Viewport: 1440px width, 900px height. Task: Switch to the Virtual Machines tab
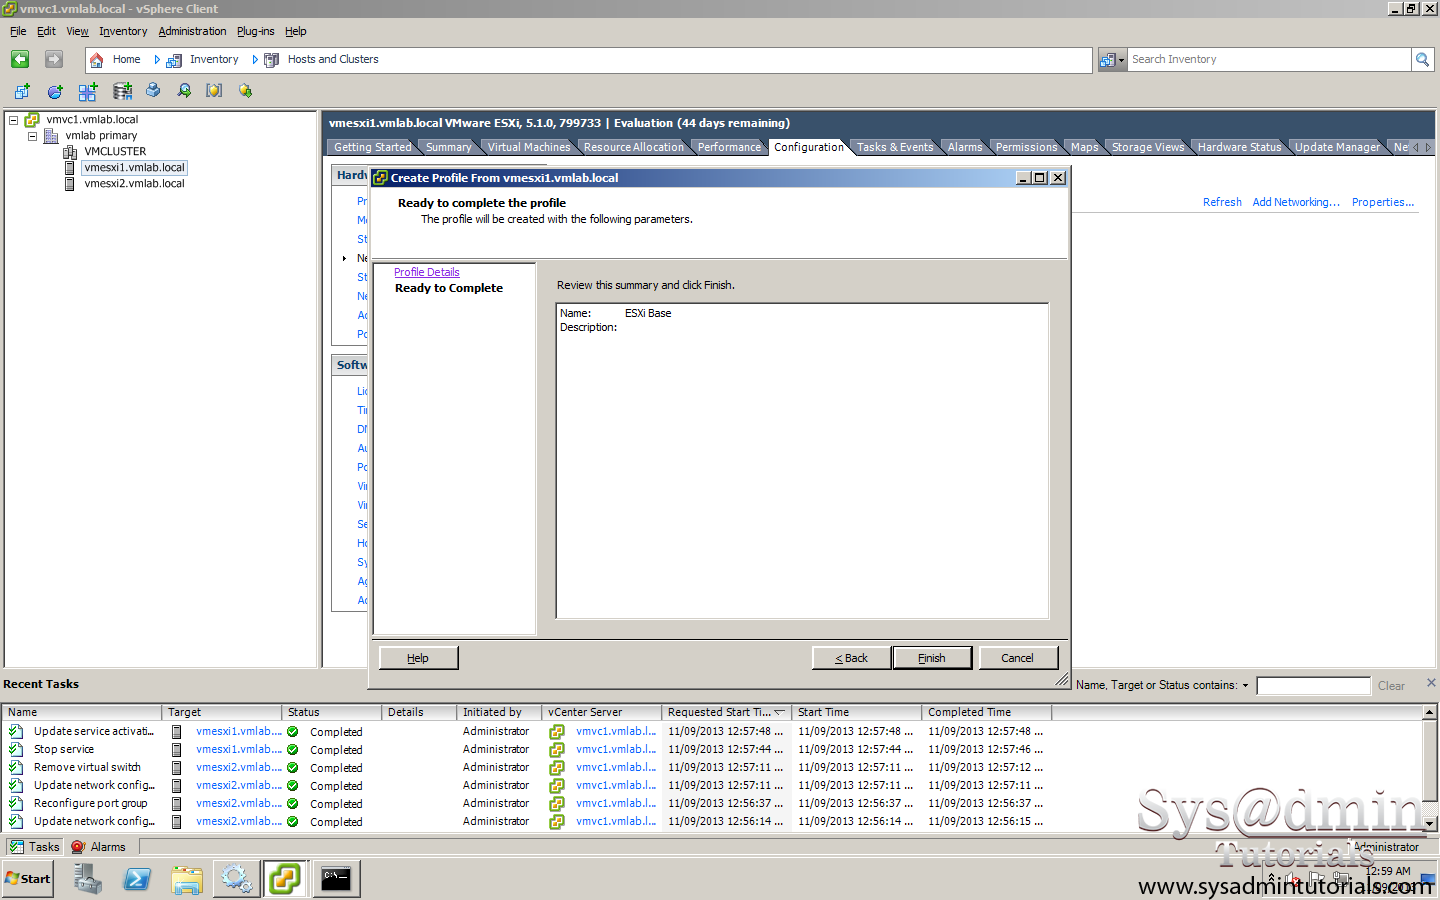click(x=528, y=147)
